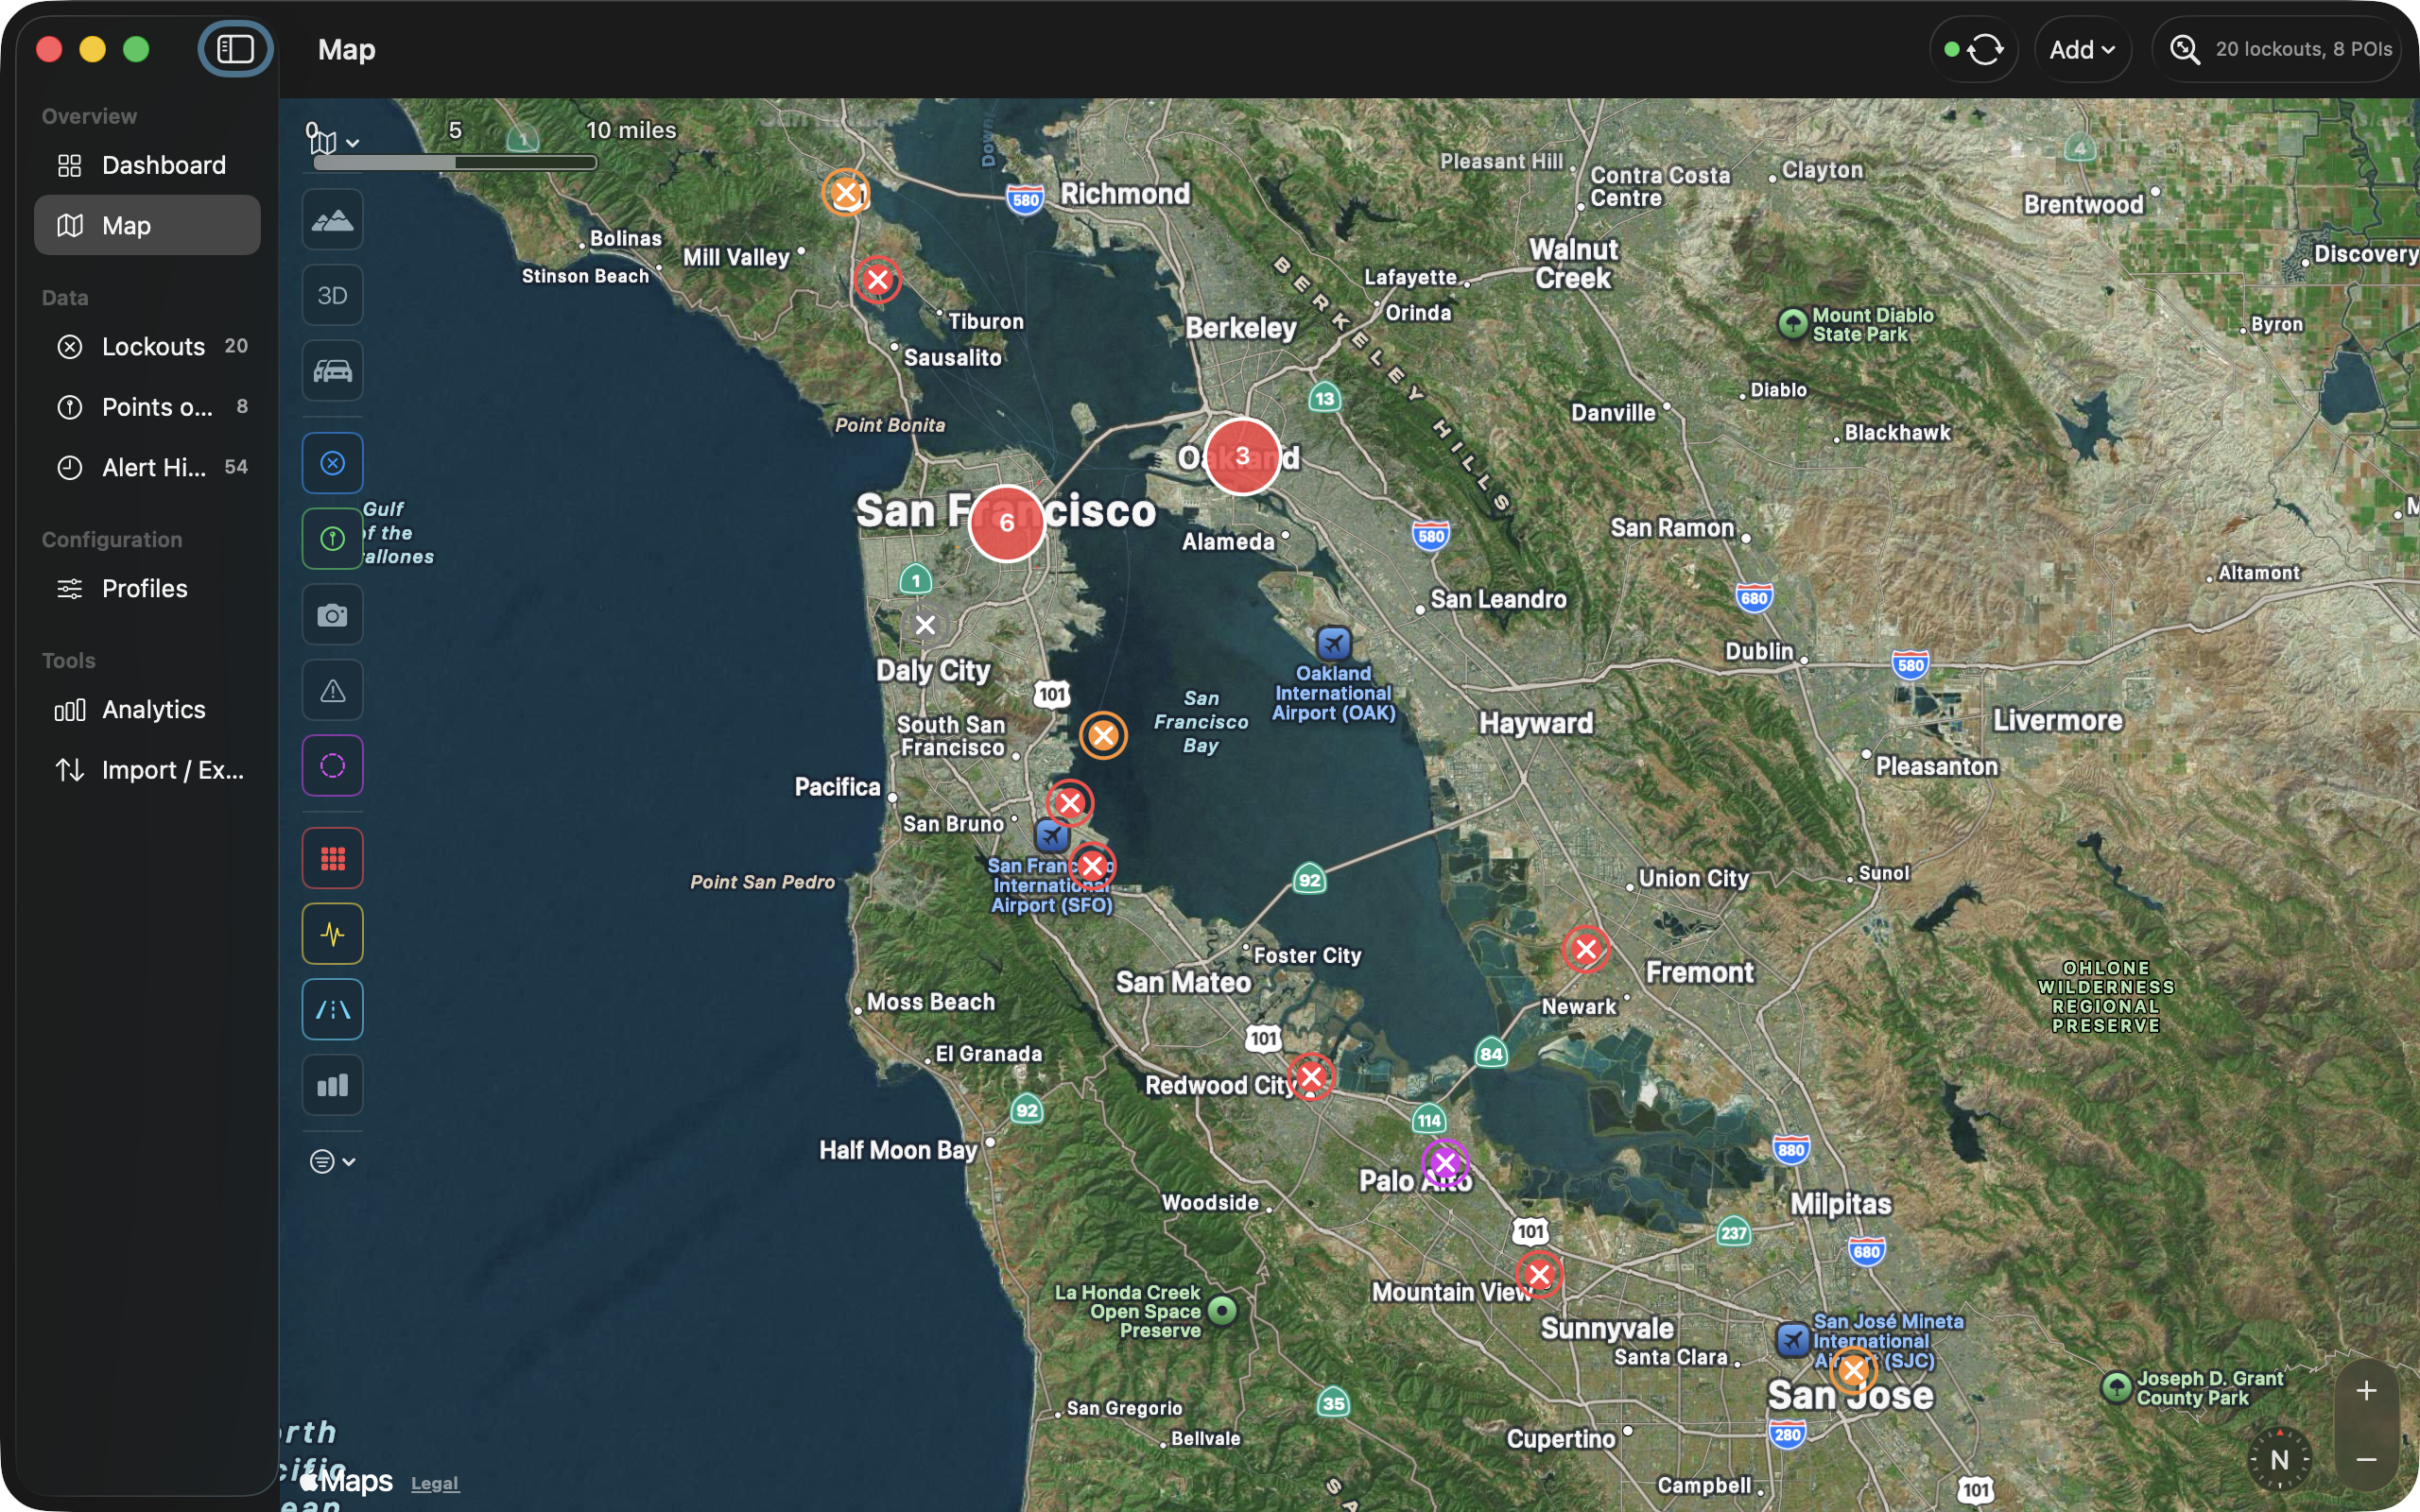Image resolution: width=2420 pixels, height=1512 pixels.
Task: Select the green POI pin layer icon
Action: point(333,538)
